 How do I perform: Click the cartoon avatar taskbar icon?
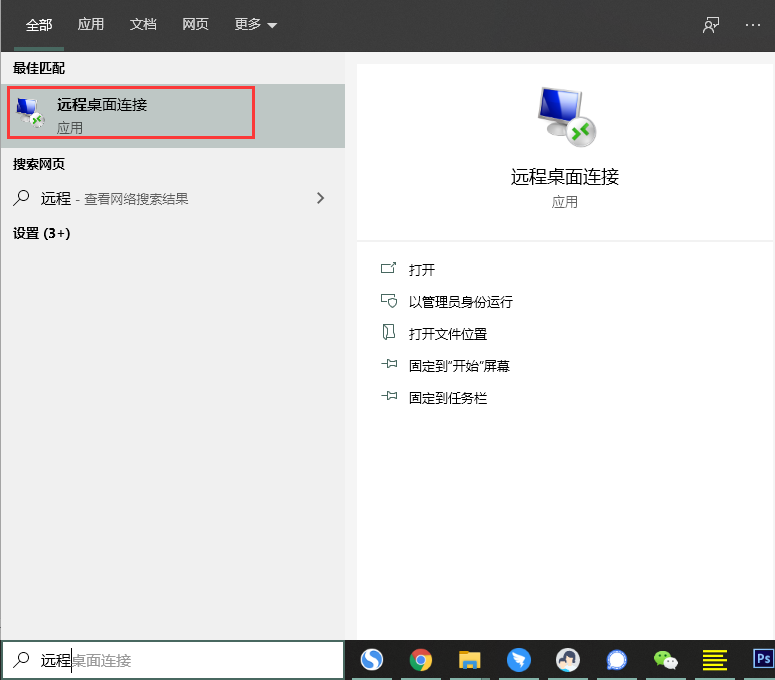(567, 660)
